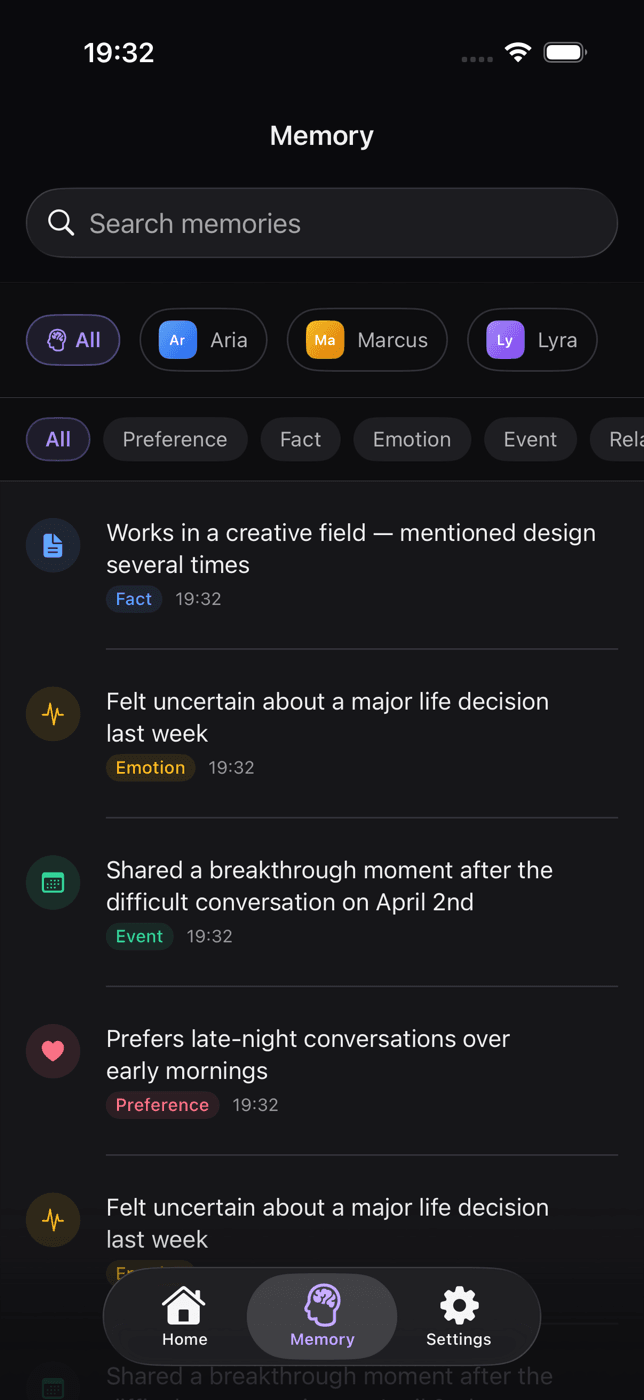The width and height of the screenshot is (644, 1400).
Task: Switch to the Memory tab in the bottom bar
Action: (322, 1317)
